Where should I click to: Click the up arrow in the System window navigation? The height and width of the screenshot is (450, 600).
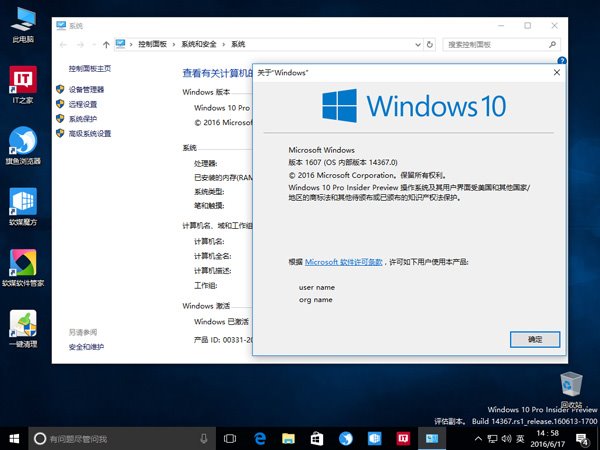(106, 44)
